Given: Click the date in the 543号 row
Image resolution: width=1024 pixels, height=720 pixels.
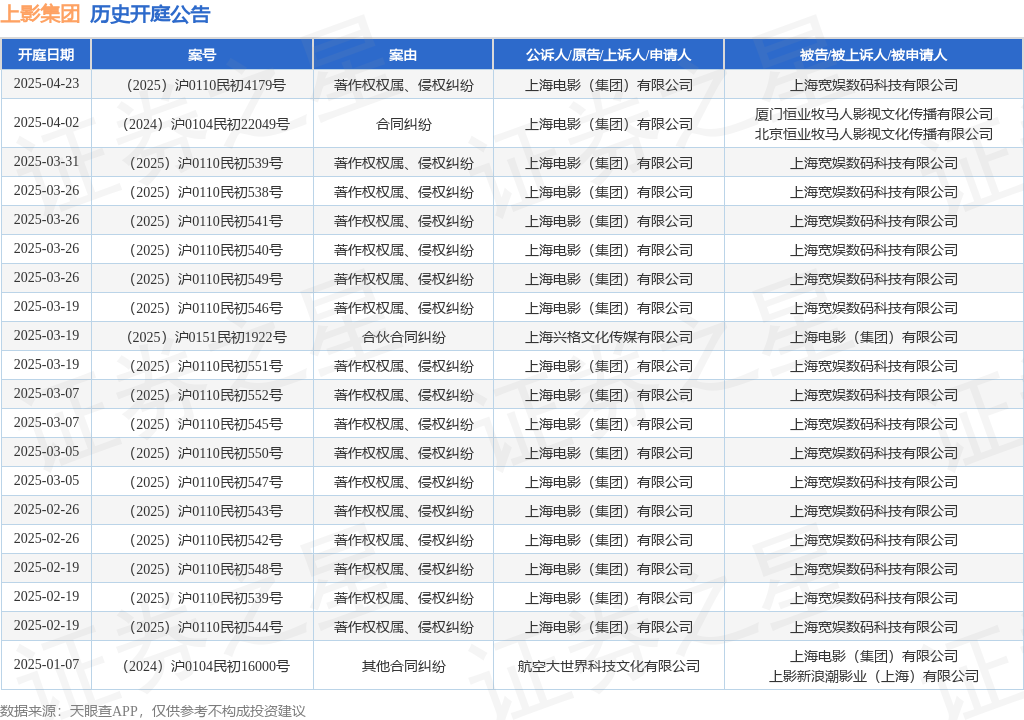Looking at the screenshot, I should (x=46, y=510).
